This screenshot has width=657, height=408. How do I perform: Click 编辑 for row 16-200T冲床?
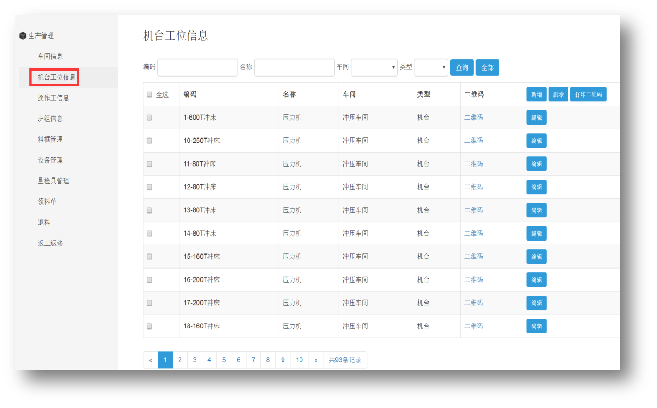pyautogui.click(x=536, y=280)
